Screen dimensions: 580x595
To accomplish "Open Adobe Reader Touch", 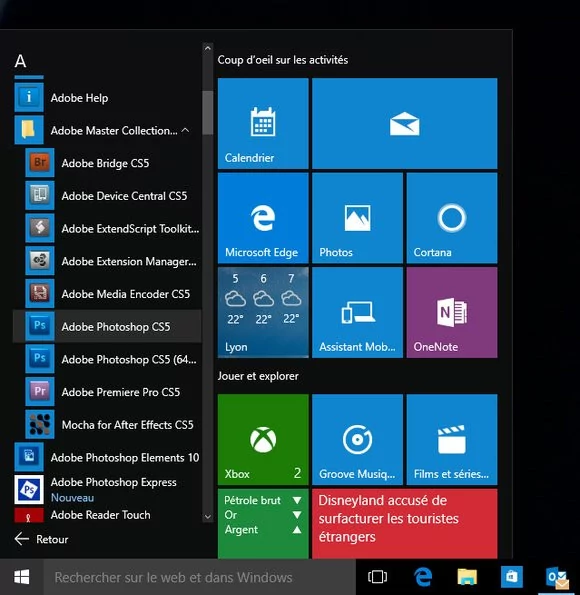I will tap(107, 515).
